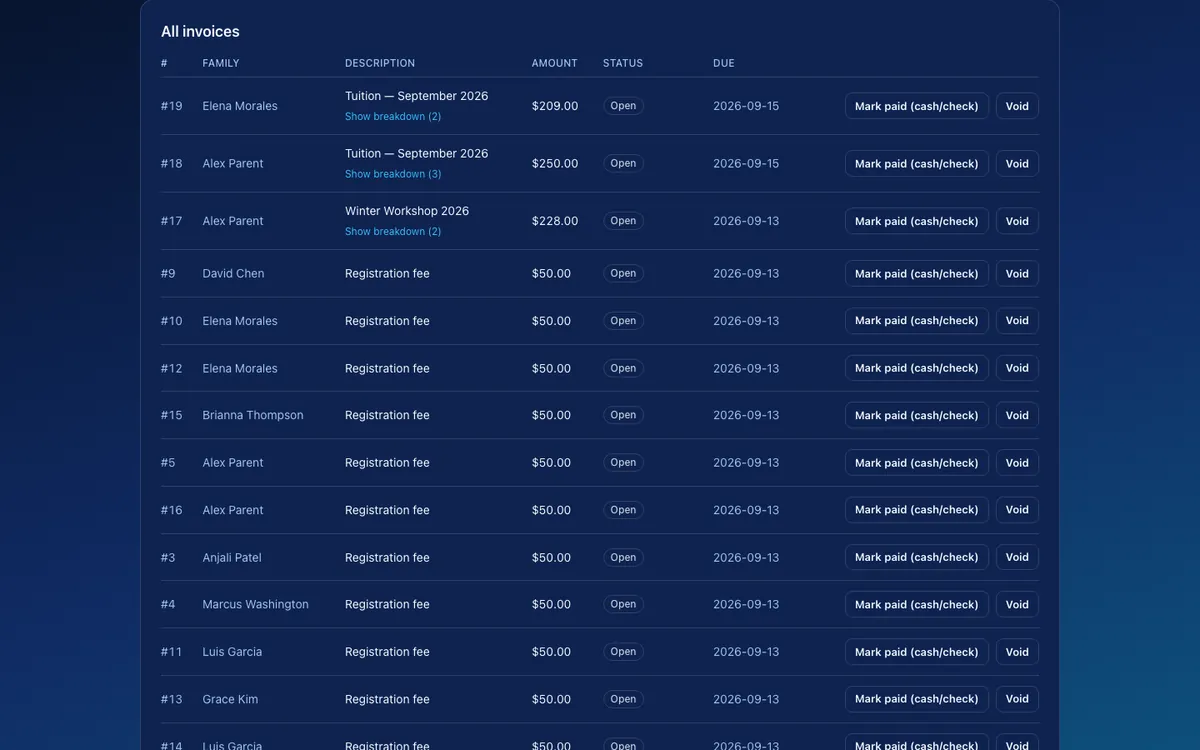This screenshot has width=1200, height=750.
Task: Click the Open status badge on invoice #17
Action: coord(623,221)
